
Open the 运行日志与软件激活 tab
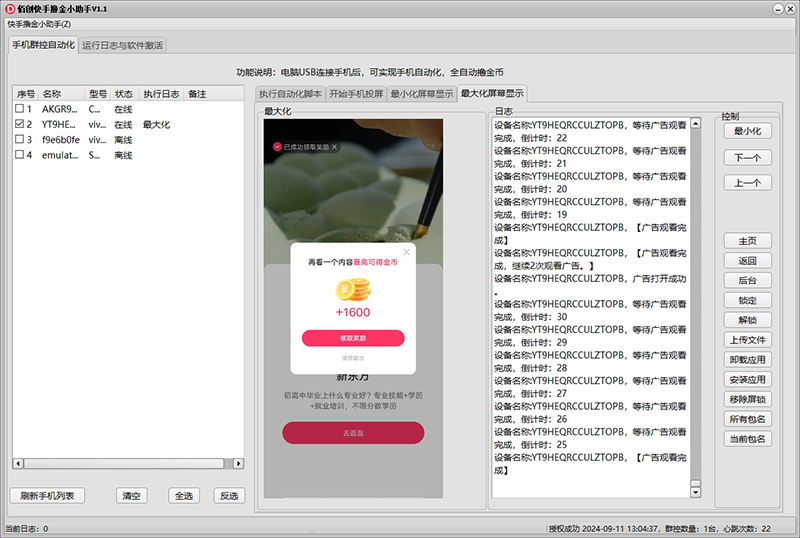pyautogui.click(x=122, y=45)
